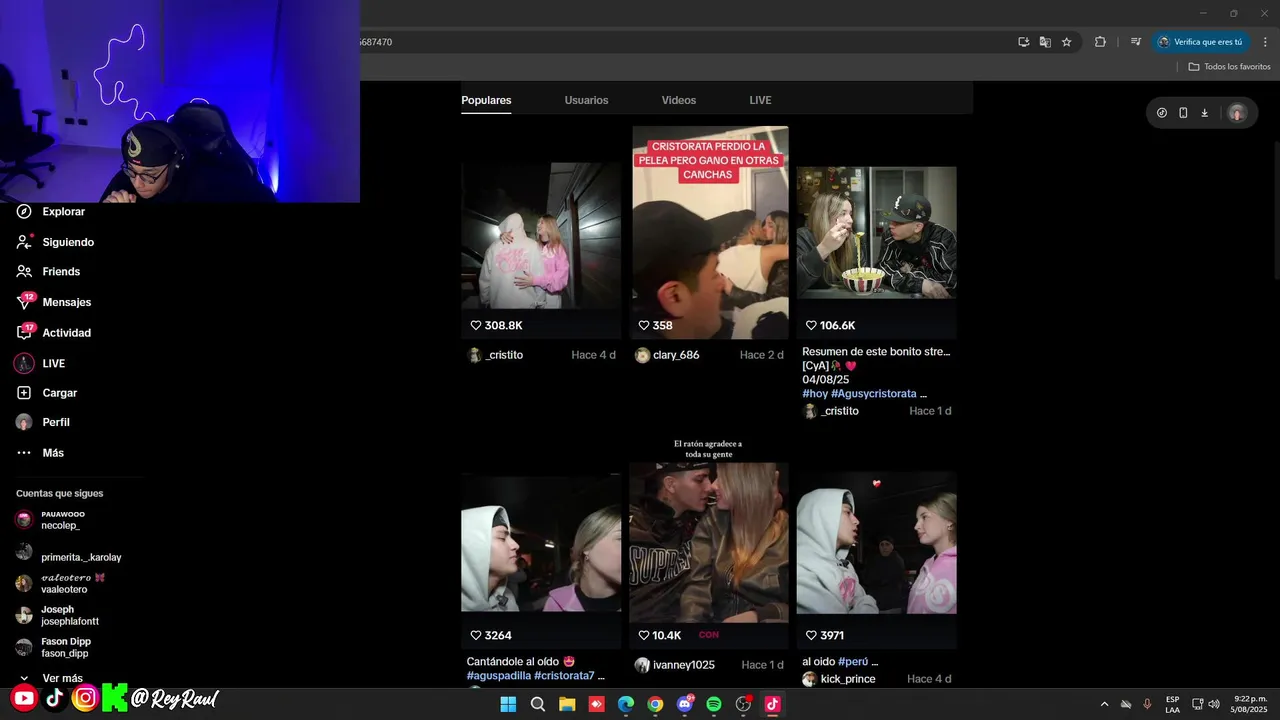The image size is (1280, 720).
Task: Open the Windows Start menu
Action: pos(508,704)
